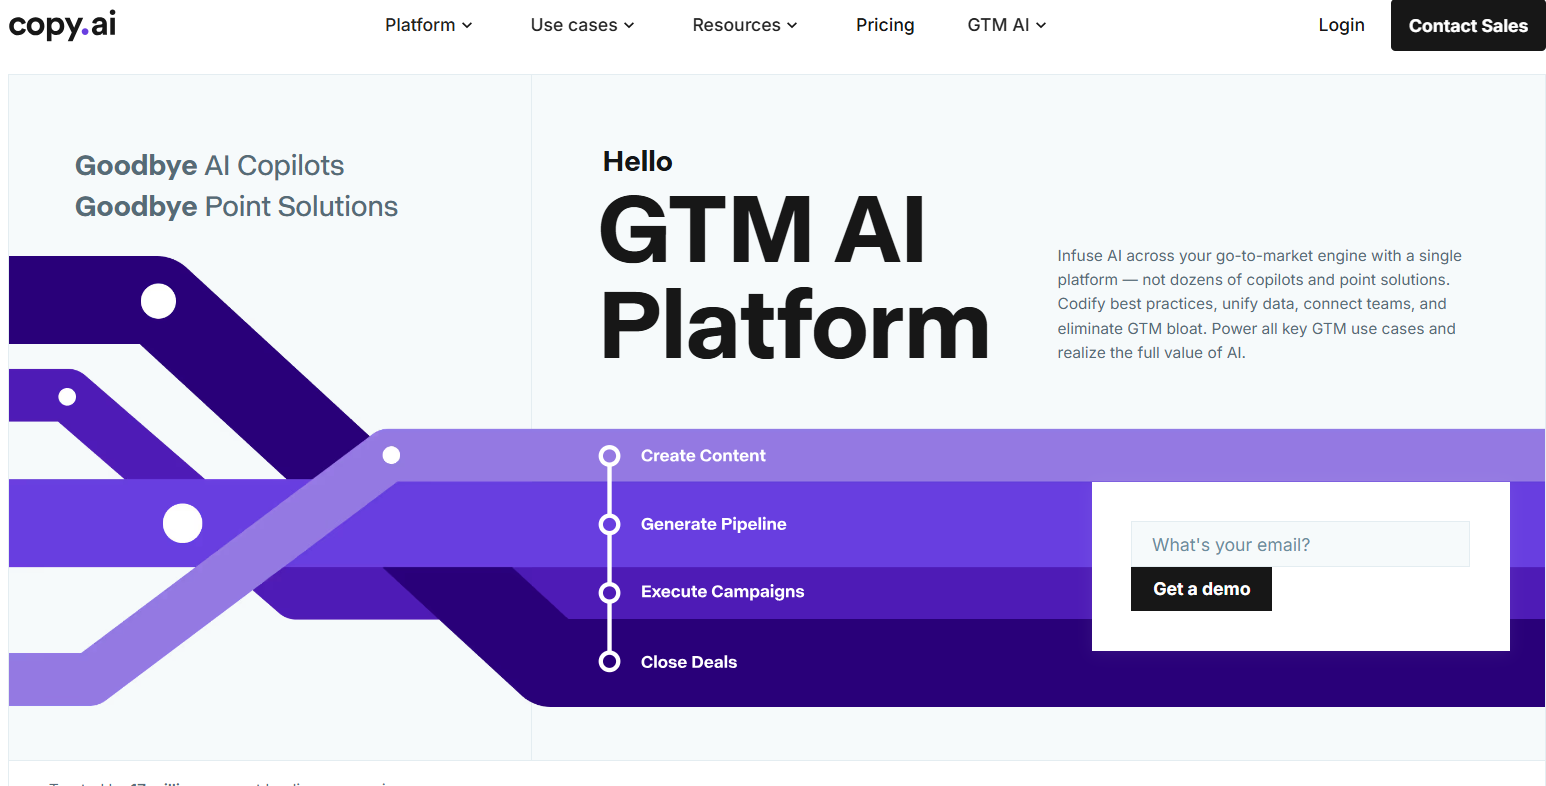
Task: Go to the Pricing page
Action: (x=885, y=25)
